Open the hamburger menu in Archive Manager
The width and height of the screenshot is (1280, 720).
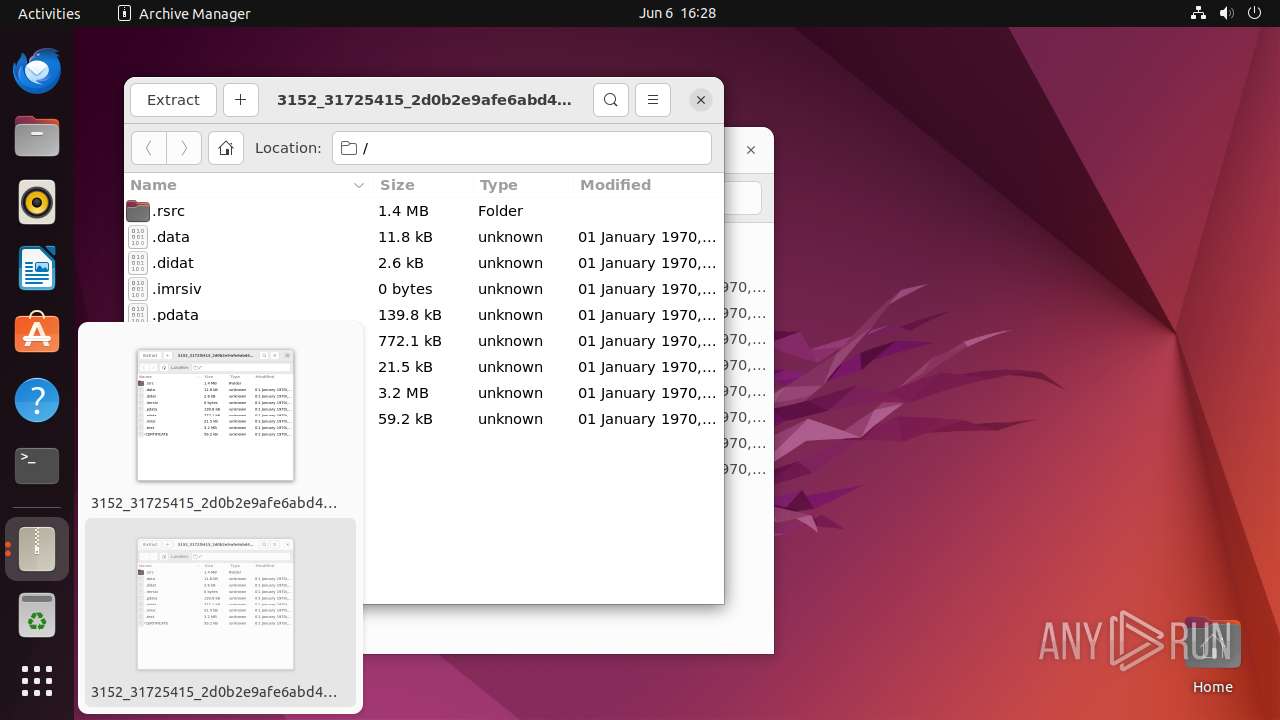pyautogui.click(x=653, y=100)
